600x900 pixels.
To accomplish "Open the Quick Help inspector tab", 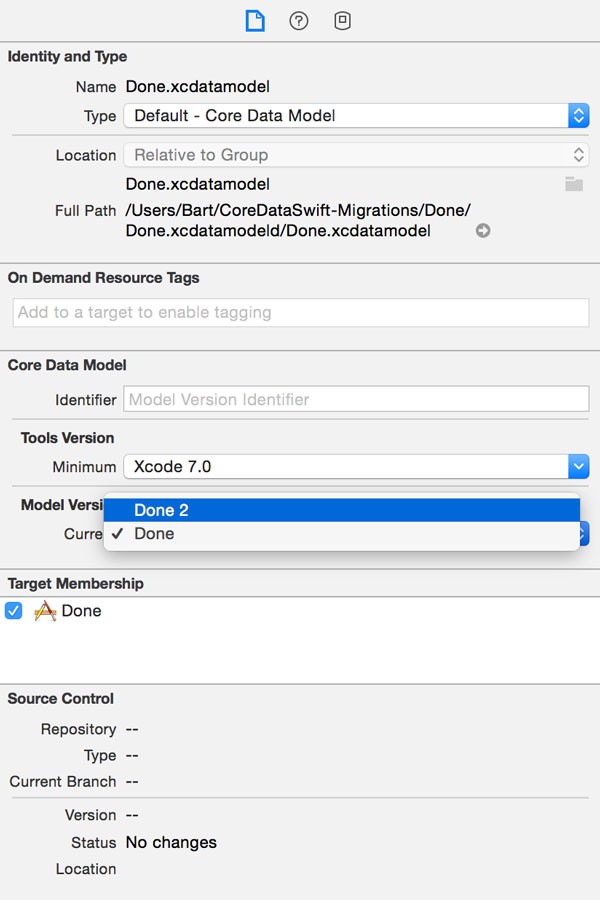I will click(299, 21).
